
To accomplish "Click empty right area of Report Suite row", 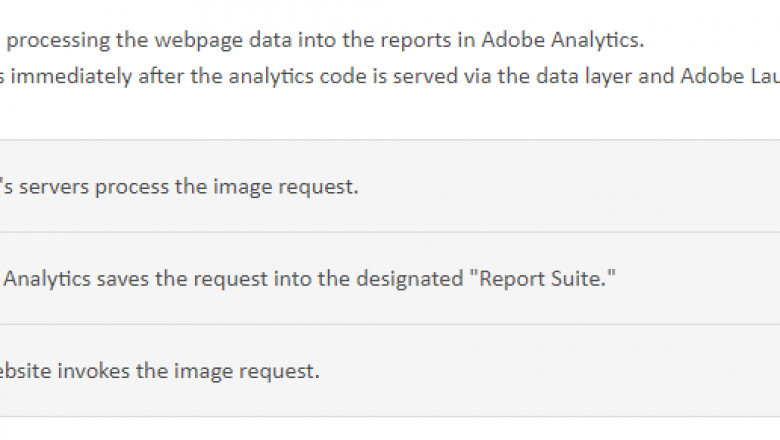I will point(700,279).
